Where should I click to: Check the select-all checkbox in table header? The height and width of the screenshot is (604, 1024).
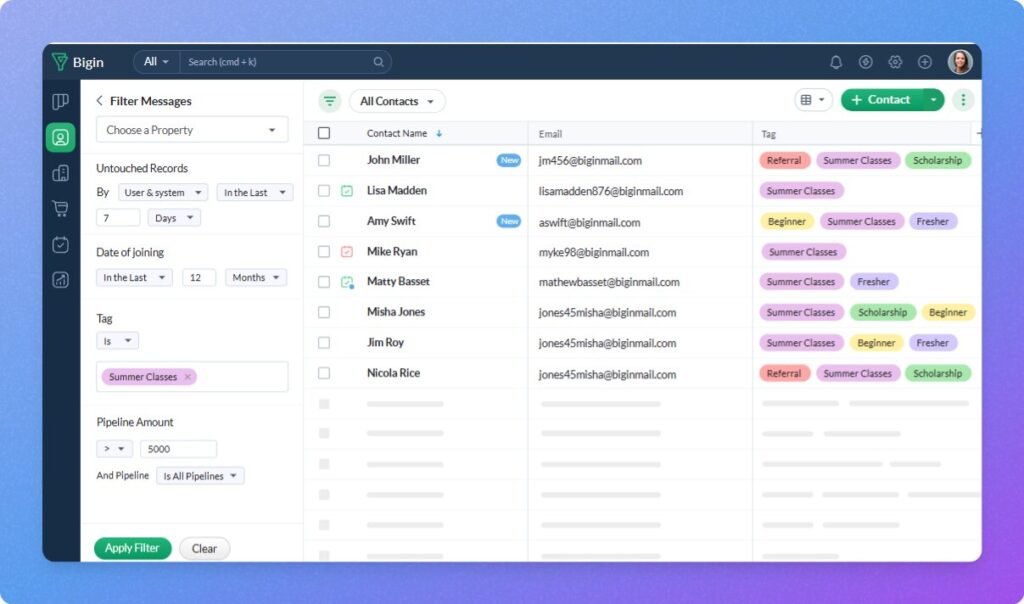(324, 133)
